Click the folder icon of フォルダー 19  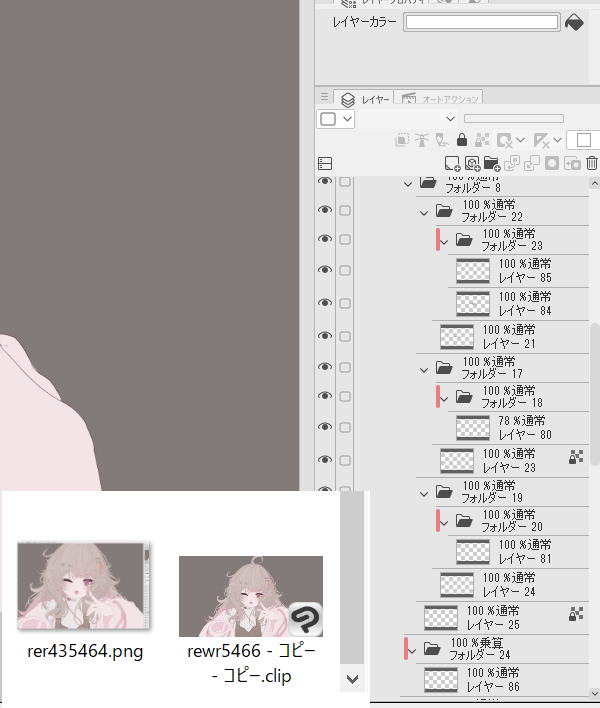444,492
